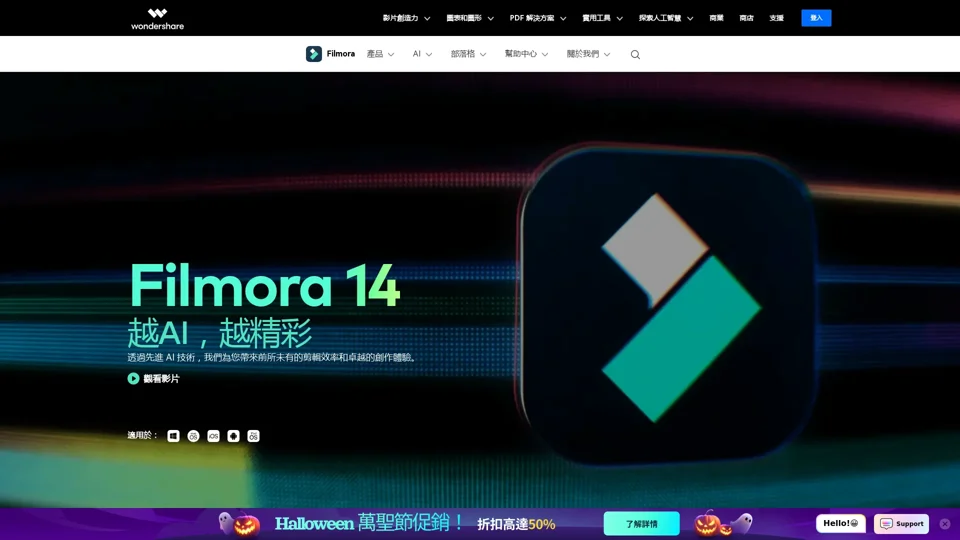Expand the 影片創造力 dropdown

coord(407,18)
